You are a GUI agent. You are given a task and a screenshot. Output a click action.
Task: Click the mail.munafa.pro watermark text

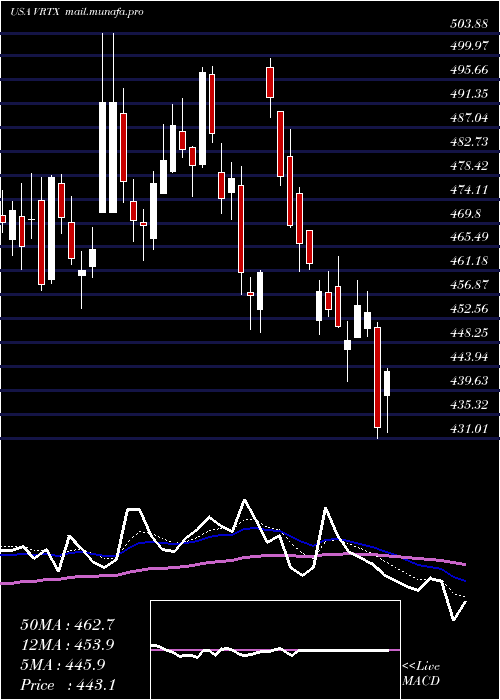104,12
